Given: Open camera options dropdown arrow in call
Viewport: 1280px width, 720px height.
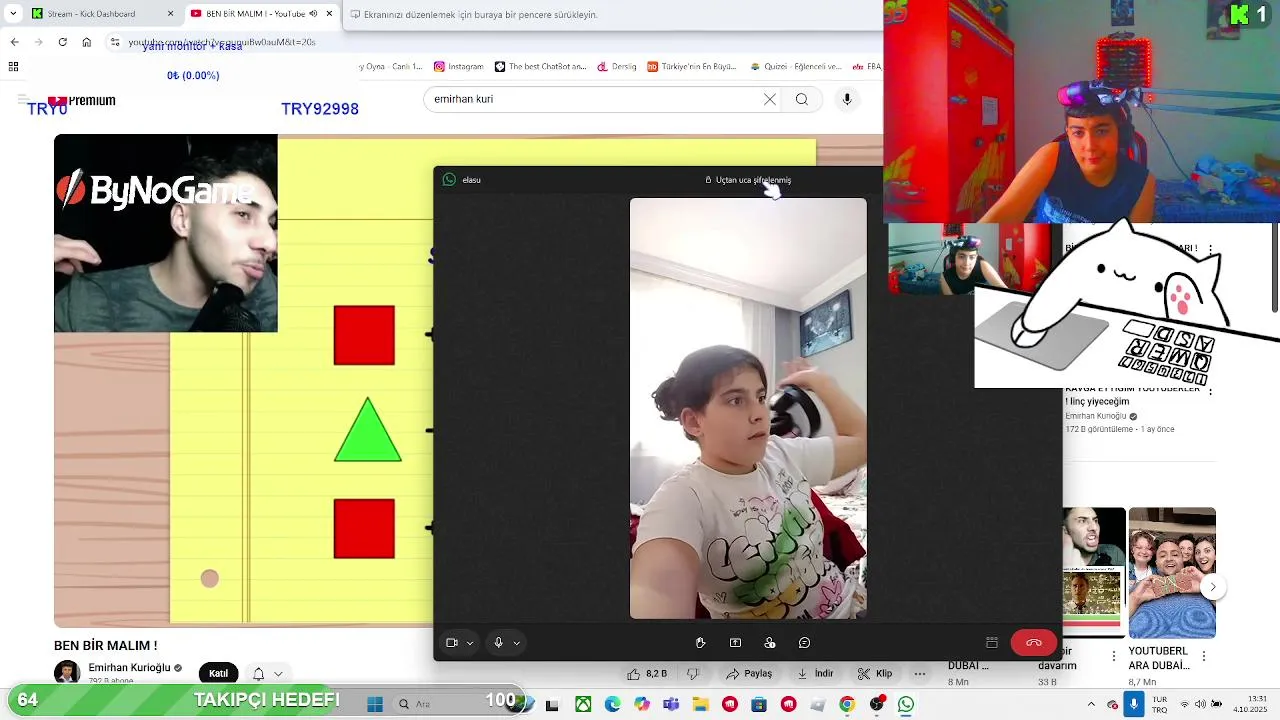Looking at the screenshot, I should [x=470, y=643].
